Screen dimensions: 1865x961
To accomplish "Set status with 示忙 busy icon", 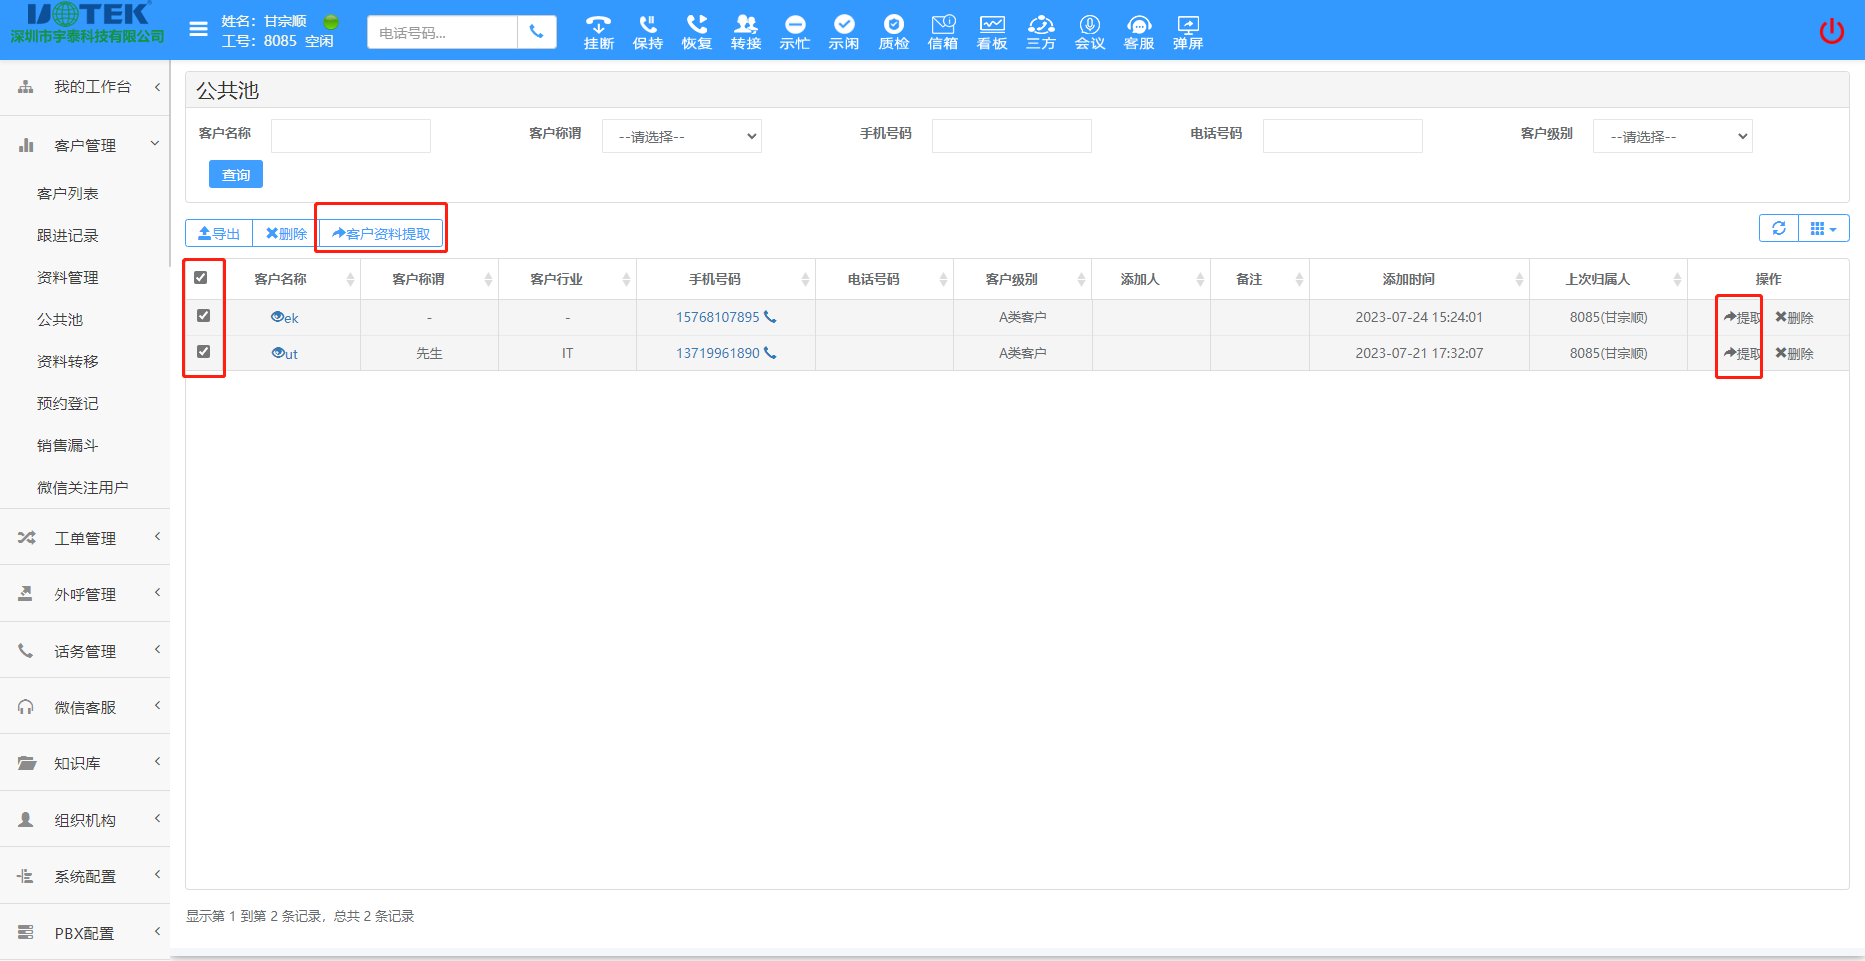I will click(794, 31).
